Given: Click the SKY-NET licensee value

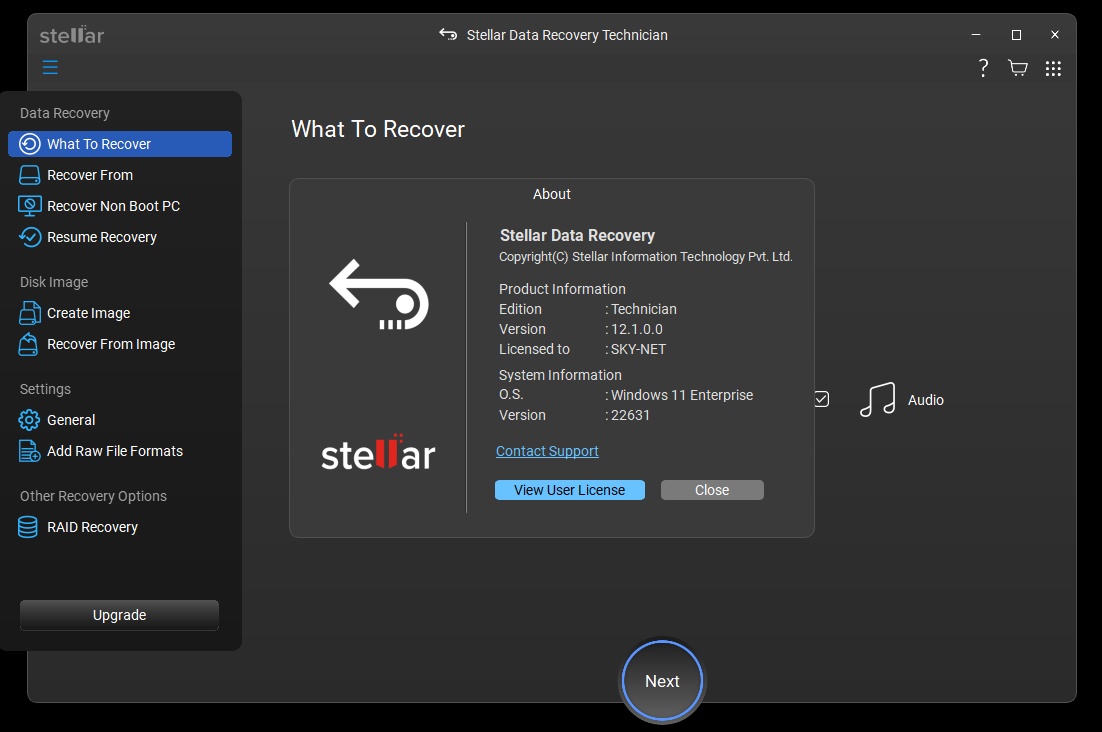Looking at the screenshot, I should click(638, 349).
